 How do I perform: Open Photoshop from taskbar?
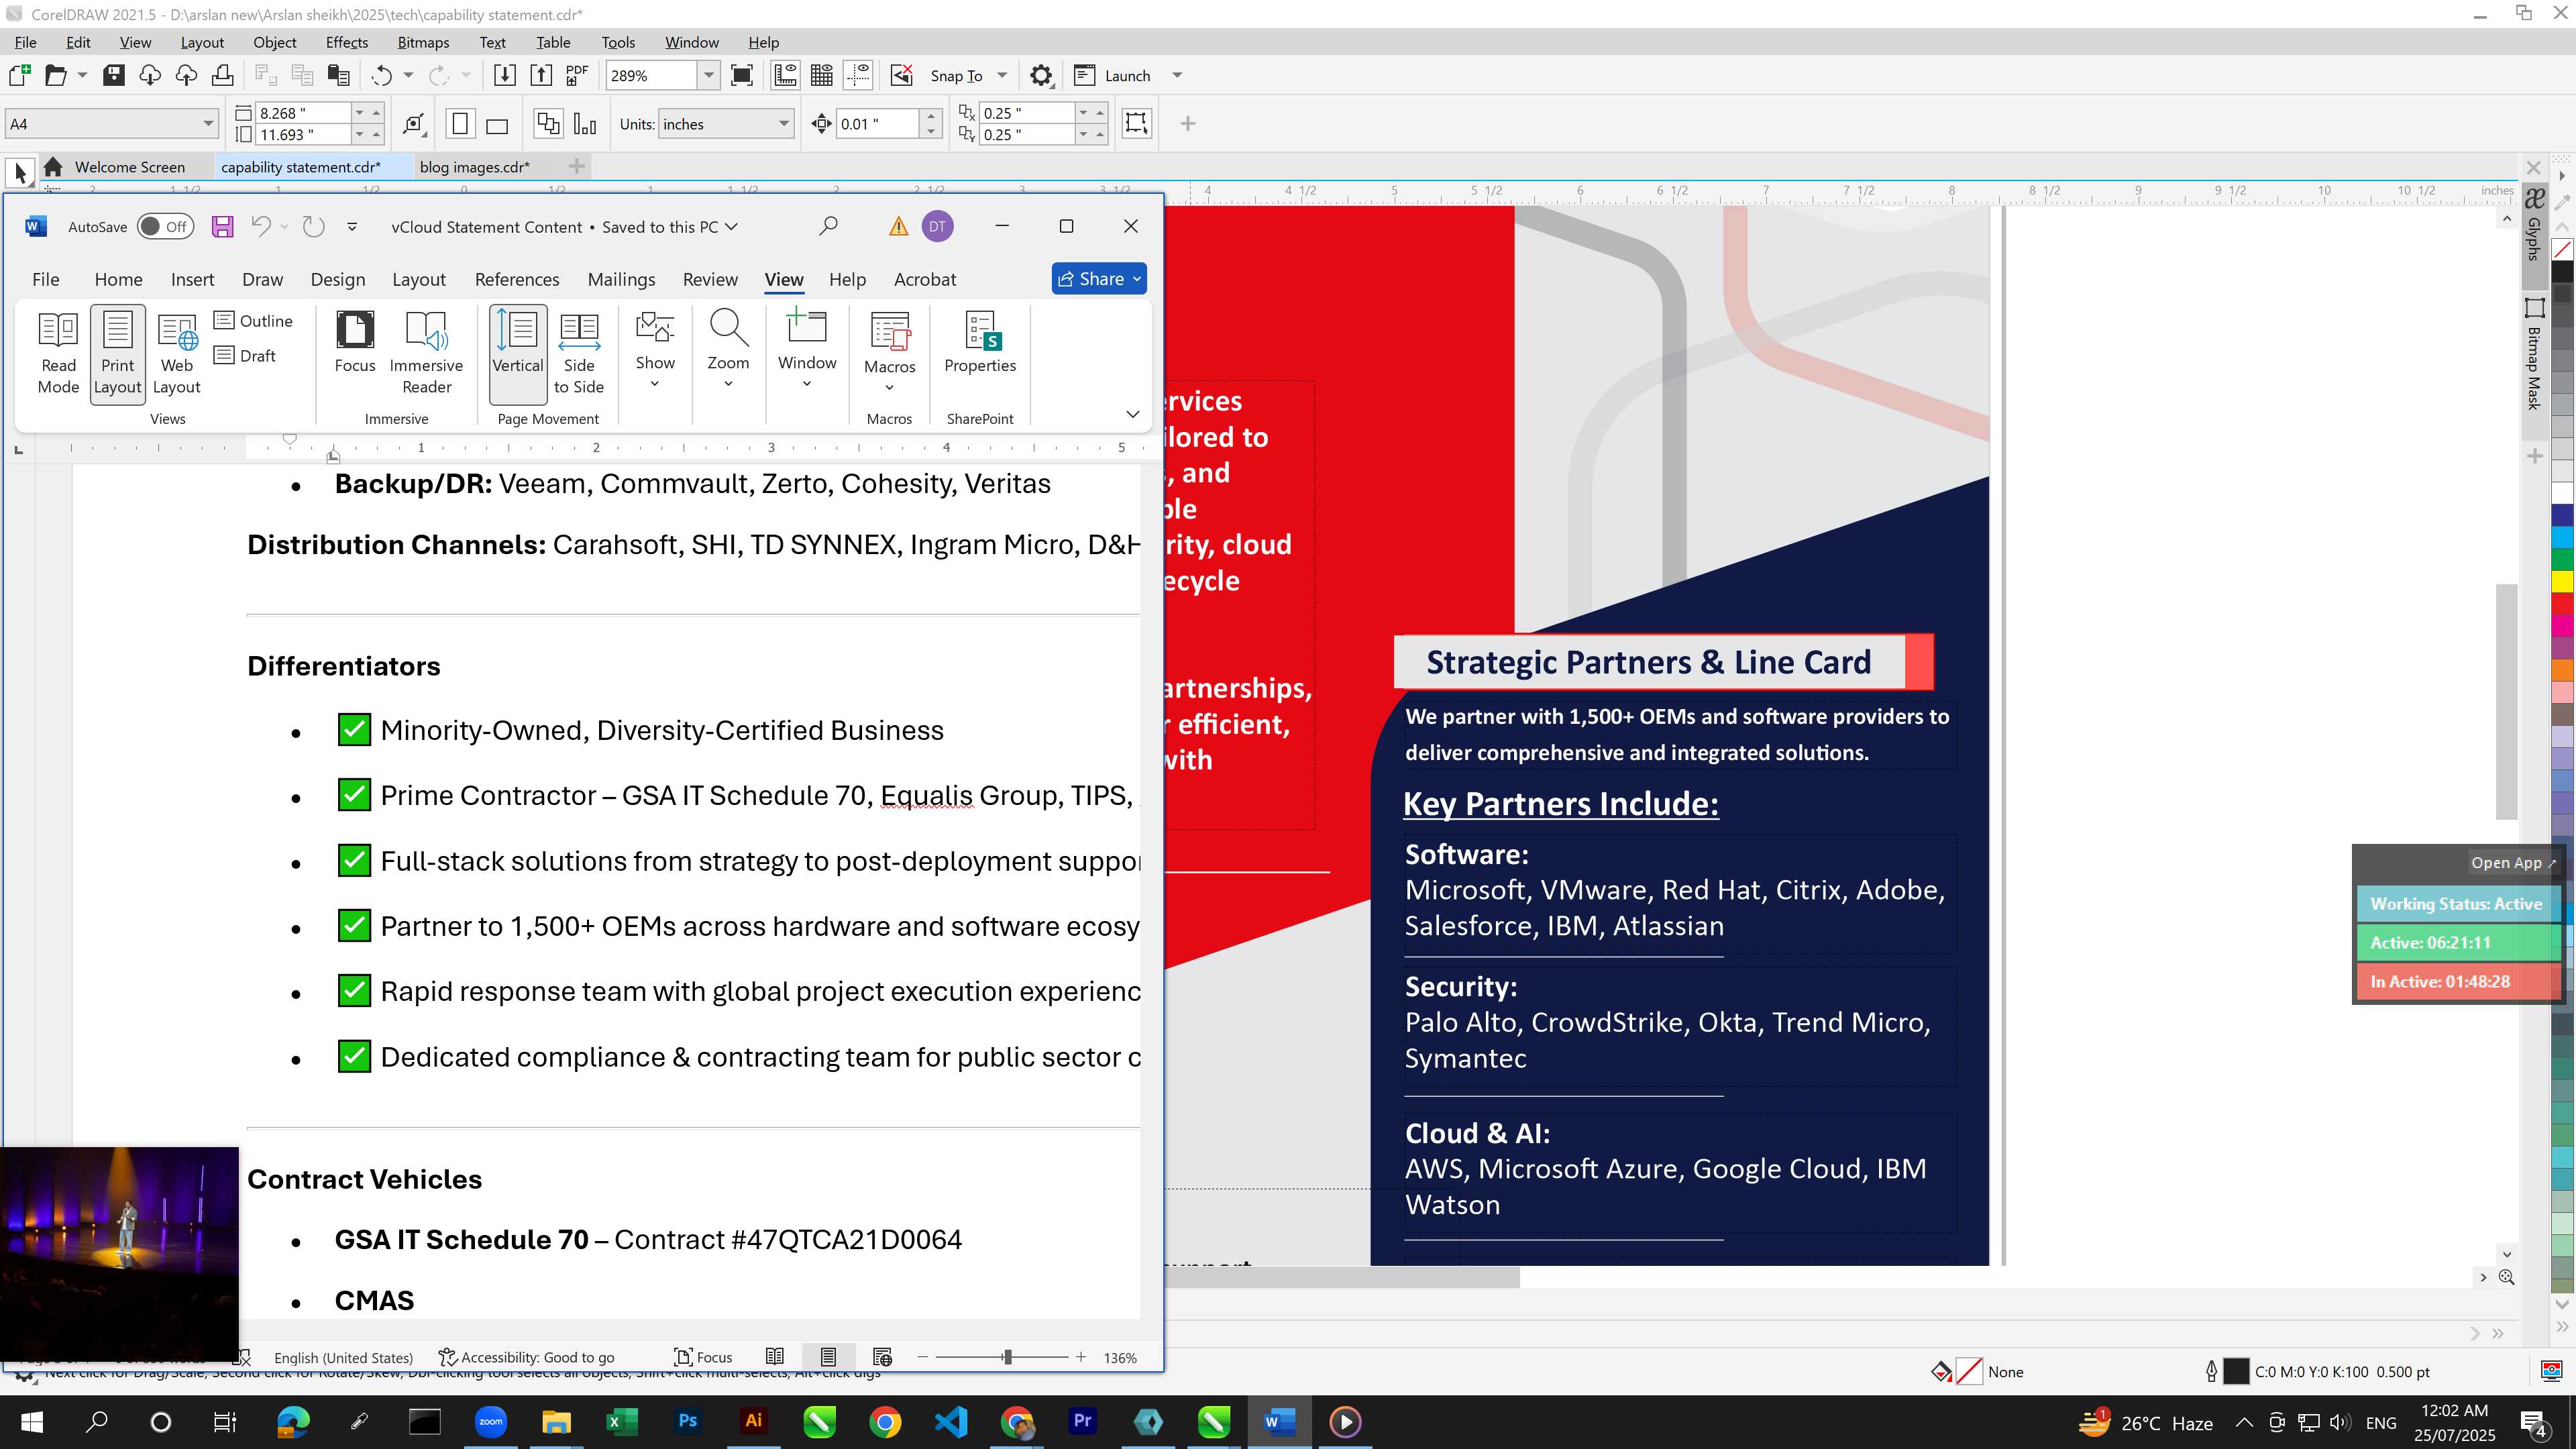[x=688, y=1421]
